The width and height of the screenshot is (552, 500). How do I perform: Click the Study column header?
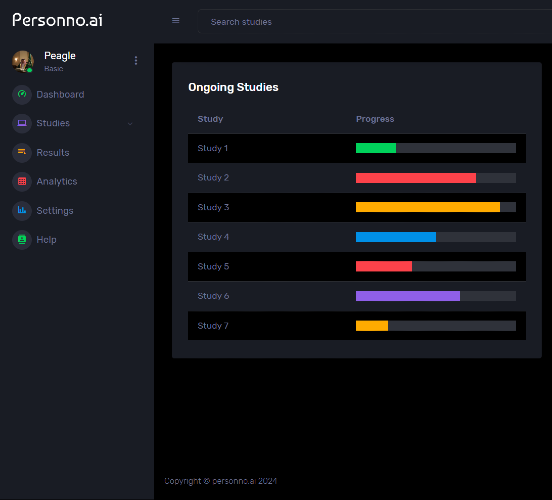(x=210, y=119)
